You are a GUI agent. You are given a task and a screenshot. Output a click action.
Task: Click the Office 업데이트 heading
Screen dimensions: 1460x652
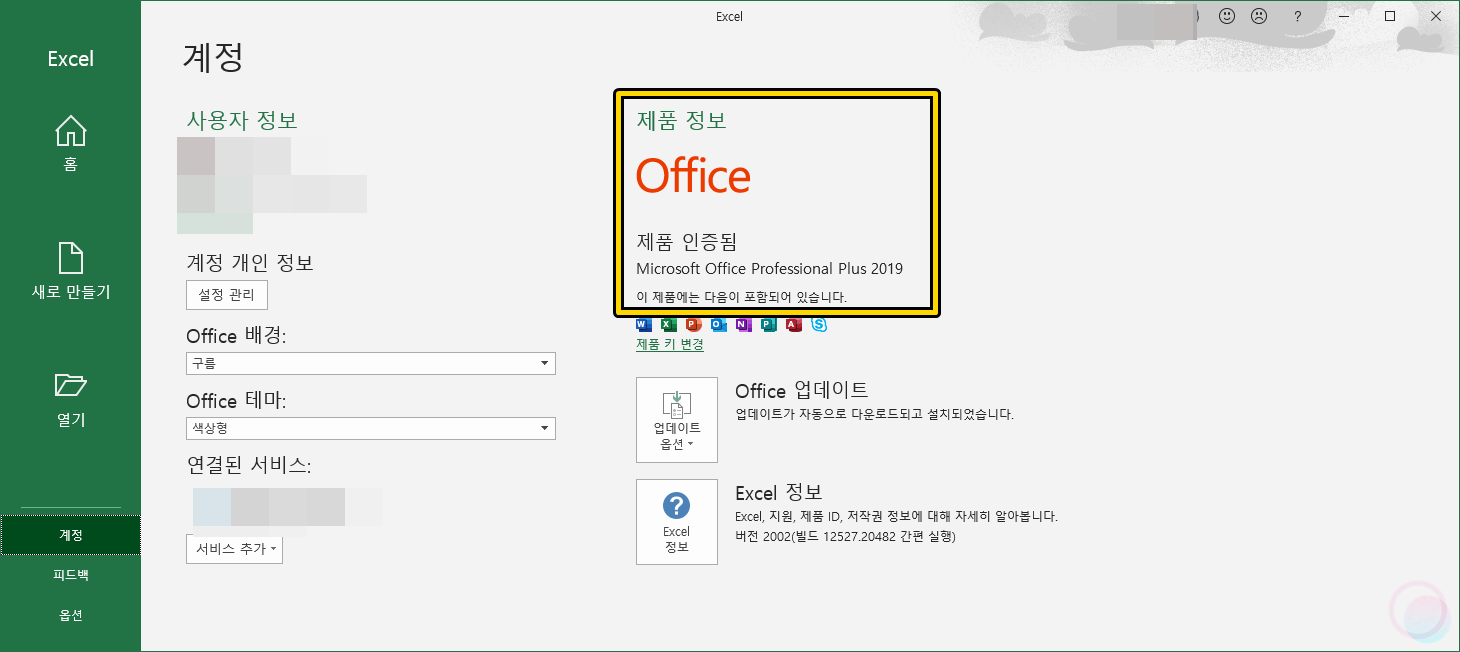point(802,391)
